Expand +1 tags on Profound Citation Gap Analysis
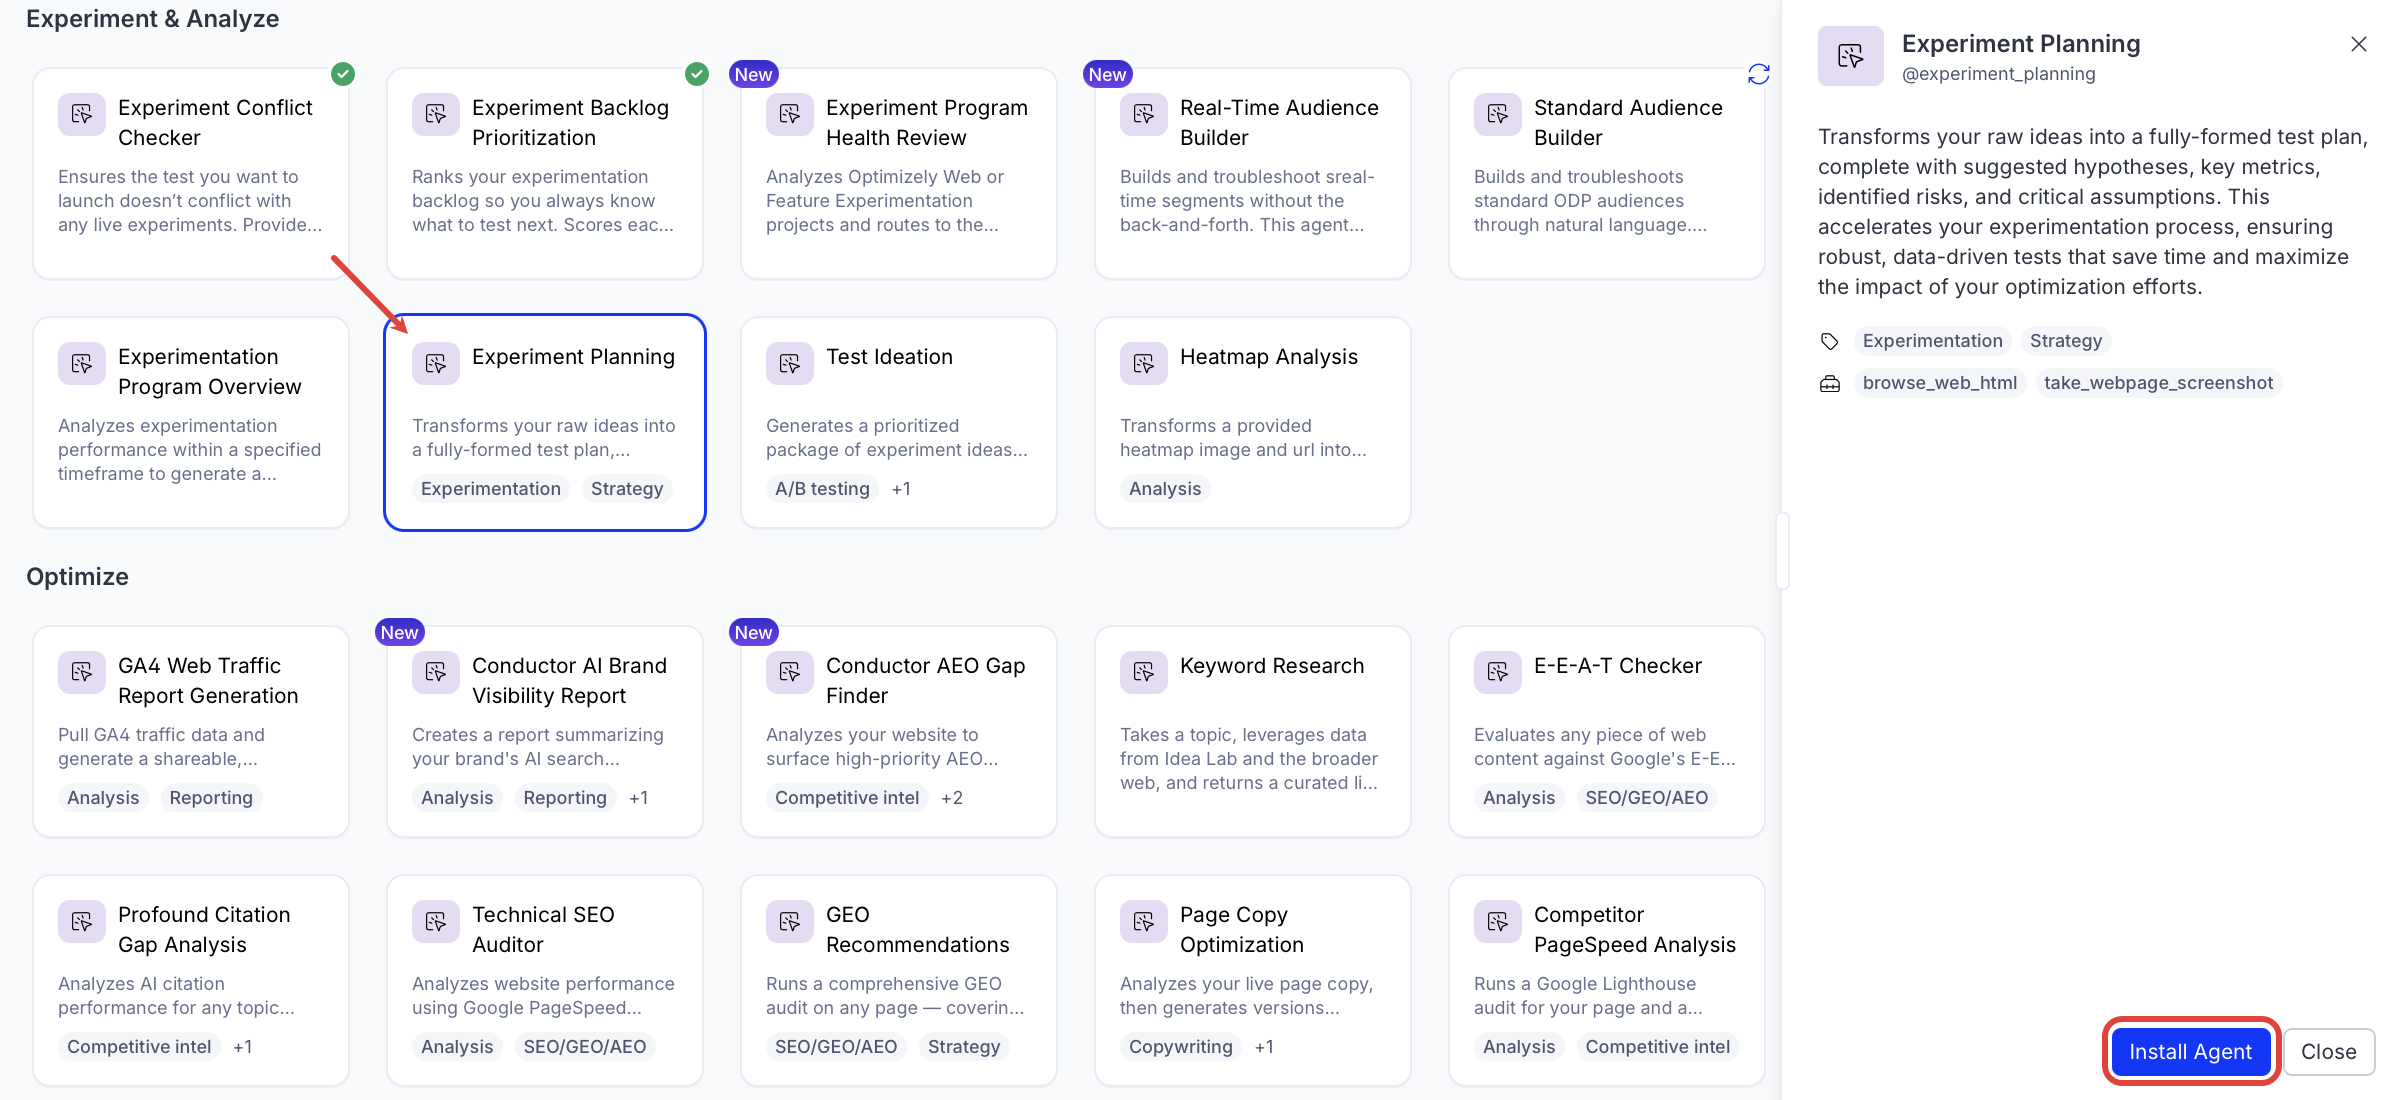Image resolution: width=2390 pixels, height=1100 pixels. coord(243,1047)
